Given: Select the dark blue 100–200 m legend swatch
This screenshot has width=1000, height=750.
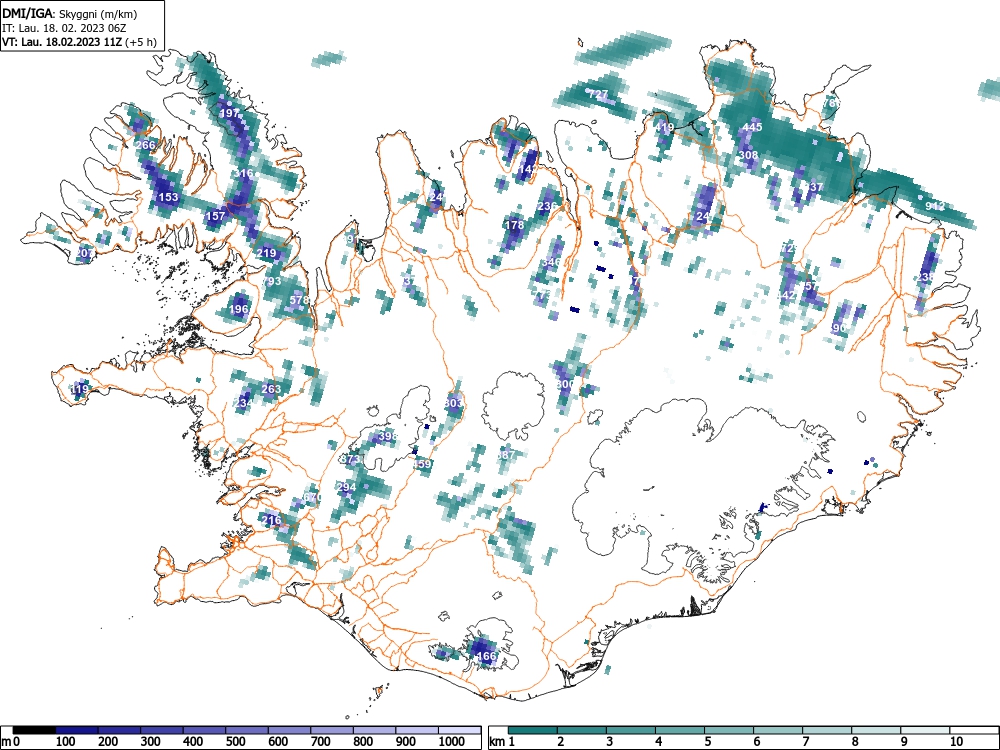Looking at the screenshot, I should 77,730.
